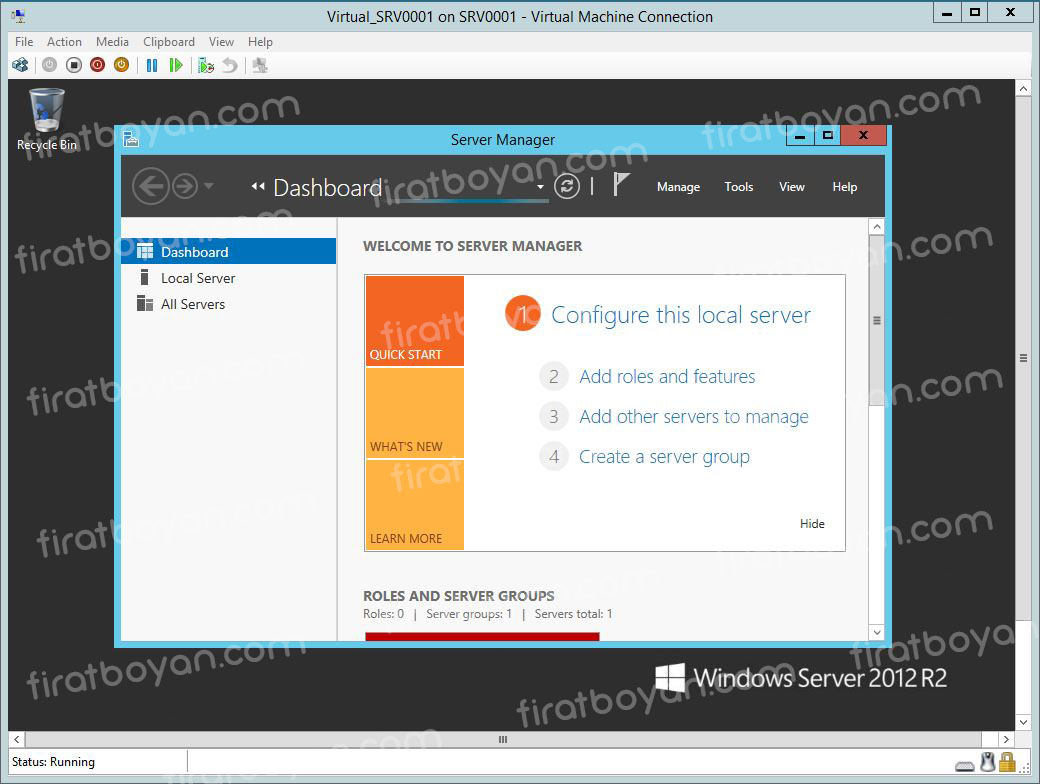
Task: Open the Clipboard menu
Action: [169, 42]
